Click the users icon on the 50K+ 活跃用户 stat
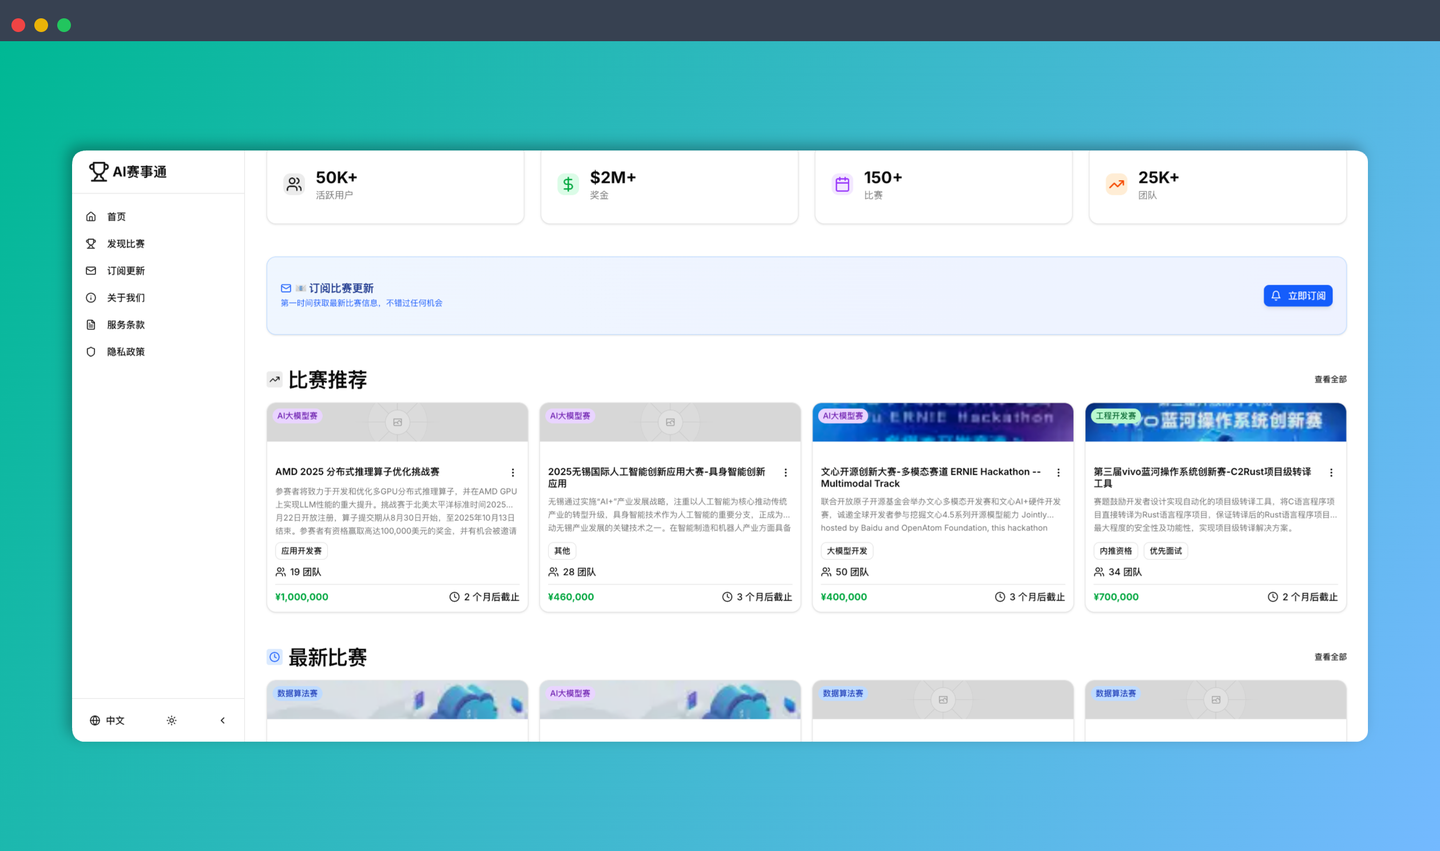This screenshot has width=1440, height=851. click(293, 184)
